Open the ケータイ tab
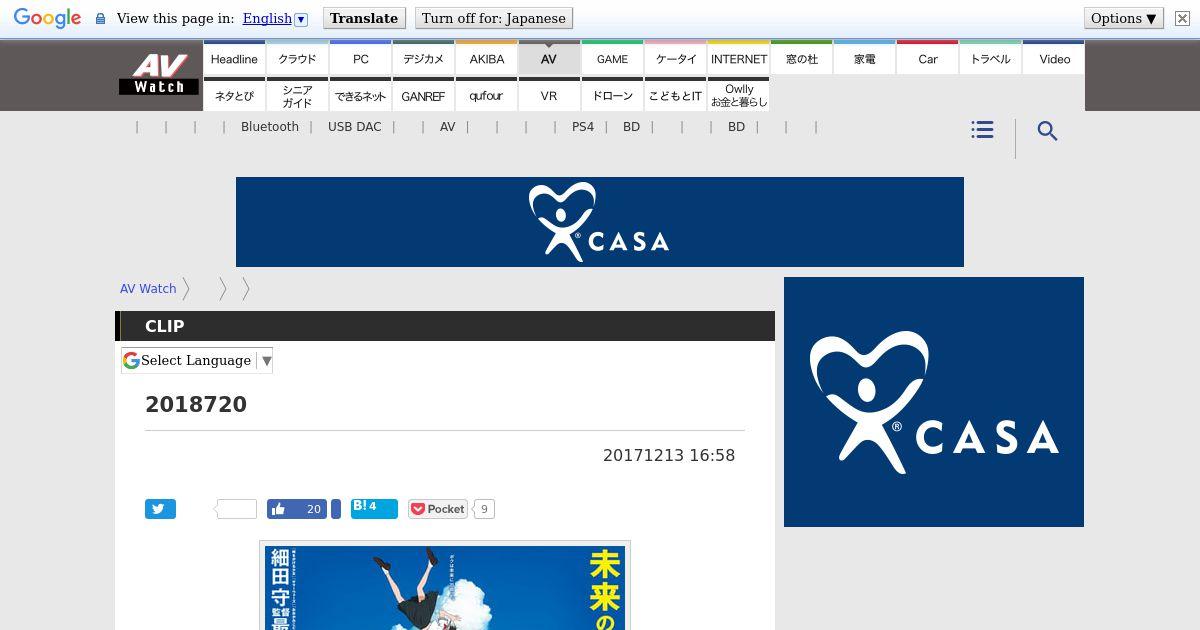 [x=676, y=59]
